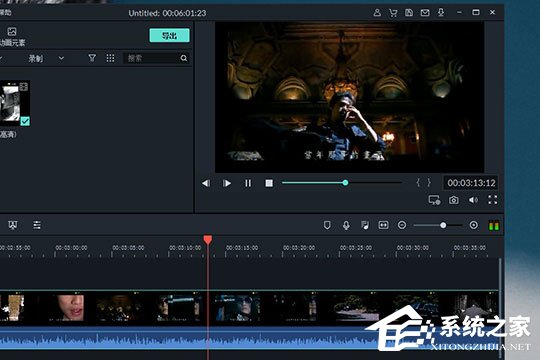Toggle the green audio meter icon
Screen dimensions: 540x360
tap(494, 226)
